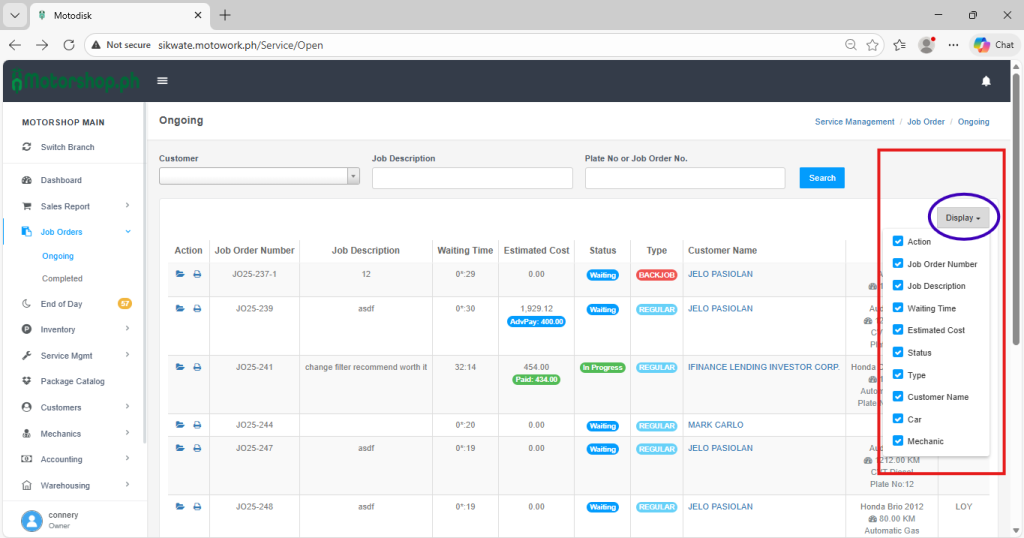Open Completed under Job Orders

[62, 279]
